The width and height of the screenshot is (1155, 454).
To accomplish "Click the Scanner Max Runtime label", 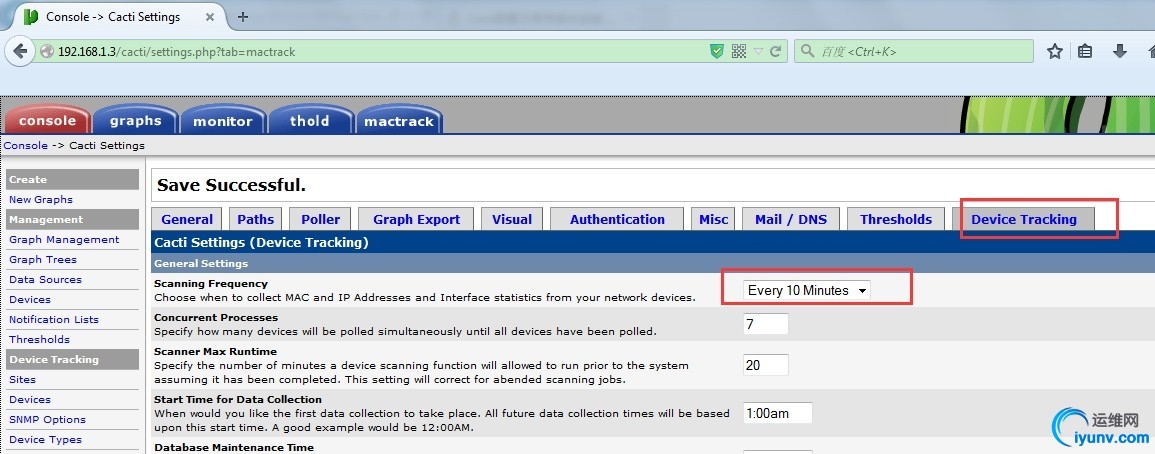I will tap(215, 352).
